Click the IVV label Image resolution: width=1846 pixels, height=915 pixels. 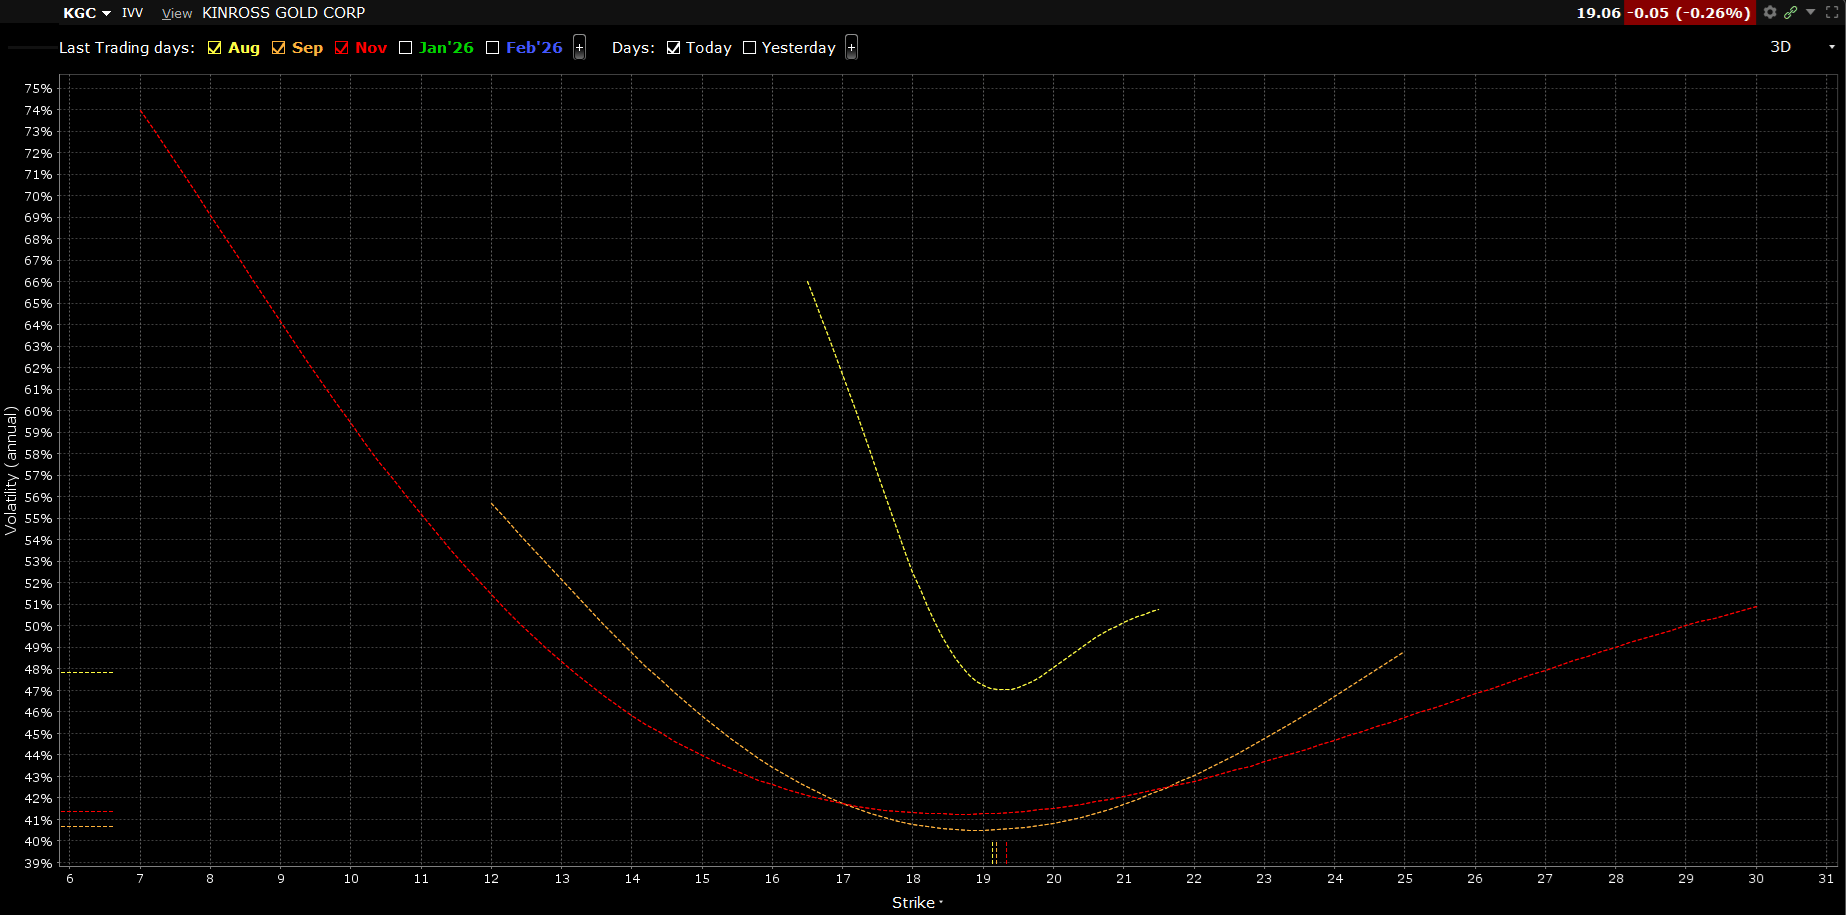click(x=133, y=13)
